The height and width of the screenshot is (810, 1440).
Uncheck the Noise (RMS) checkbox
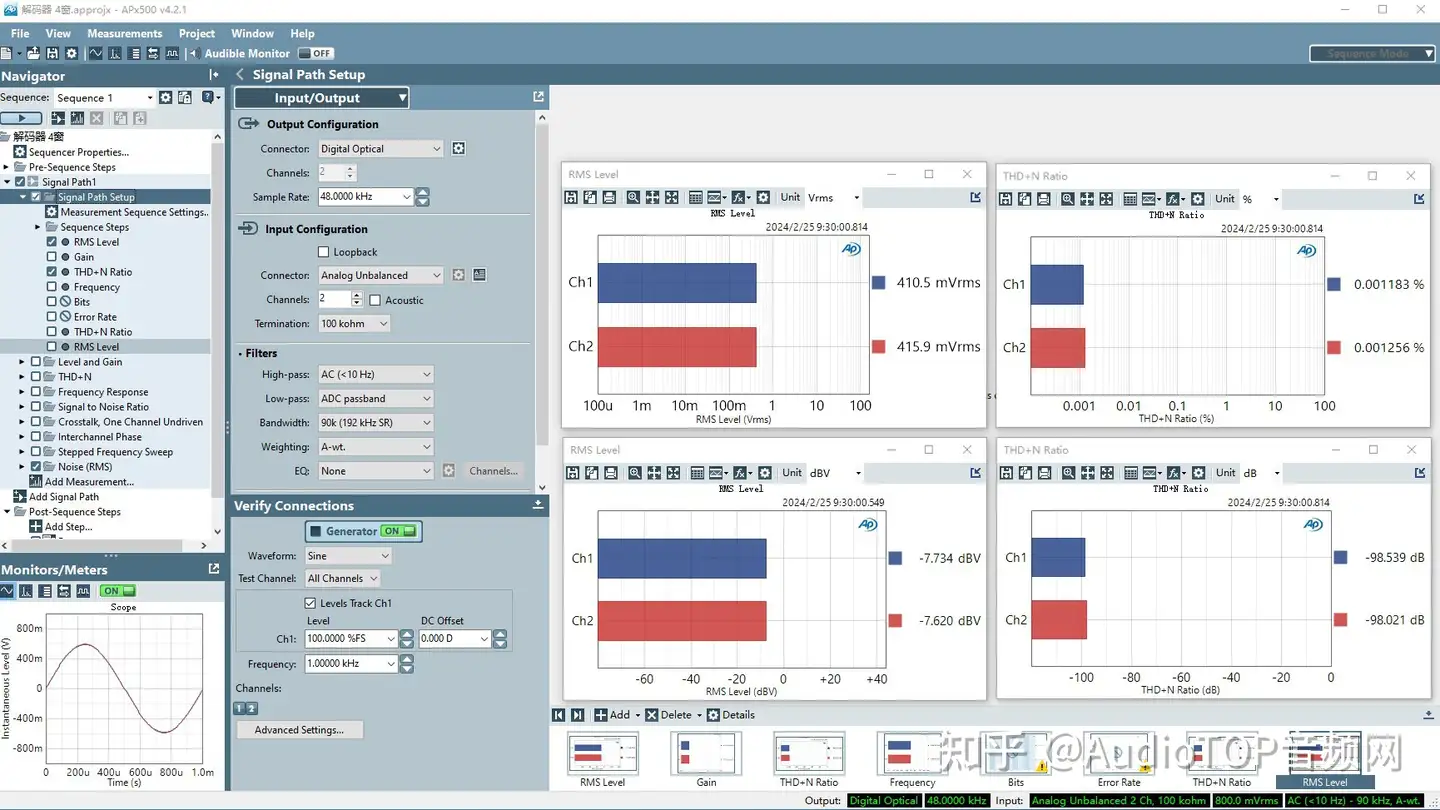pos(36,467)
